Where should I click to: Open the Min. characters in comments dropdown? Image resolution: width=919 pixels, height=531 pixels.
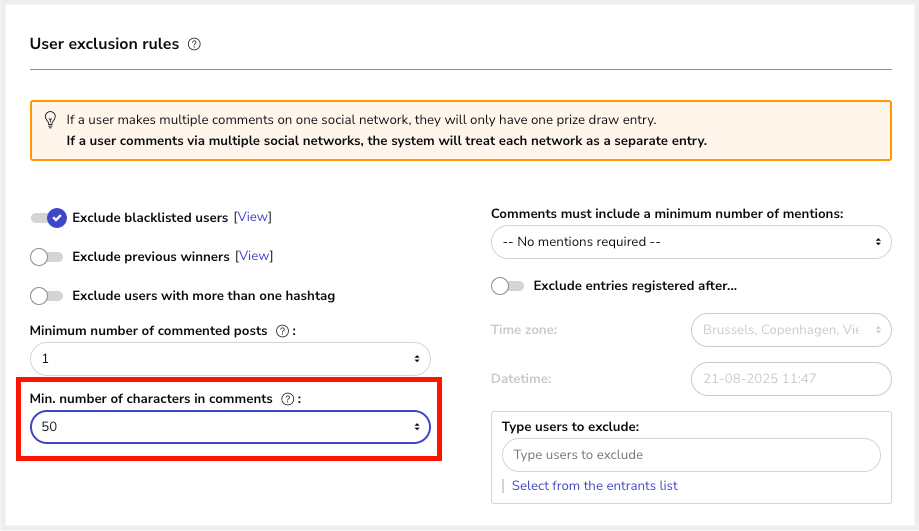[230, 427]
